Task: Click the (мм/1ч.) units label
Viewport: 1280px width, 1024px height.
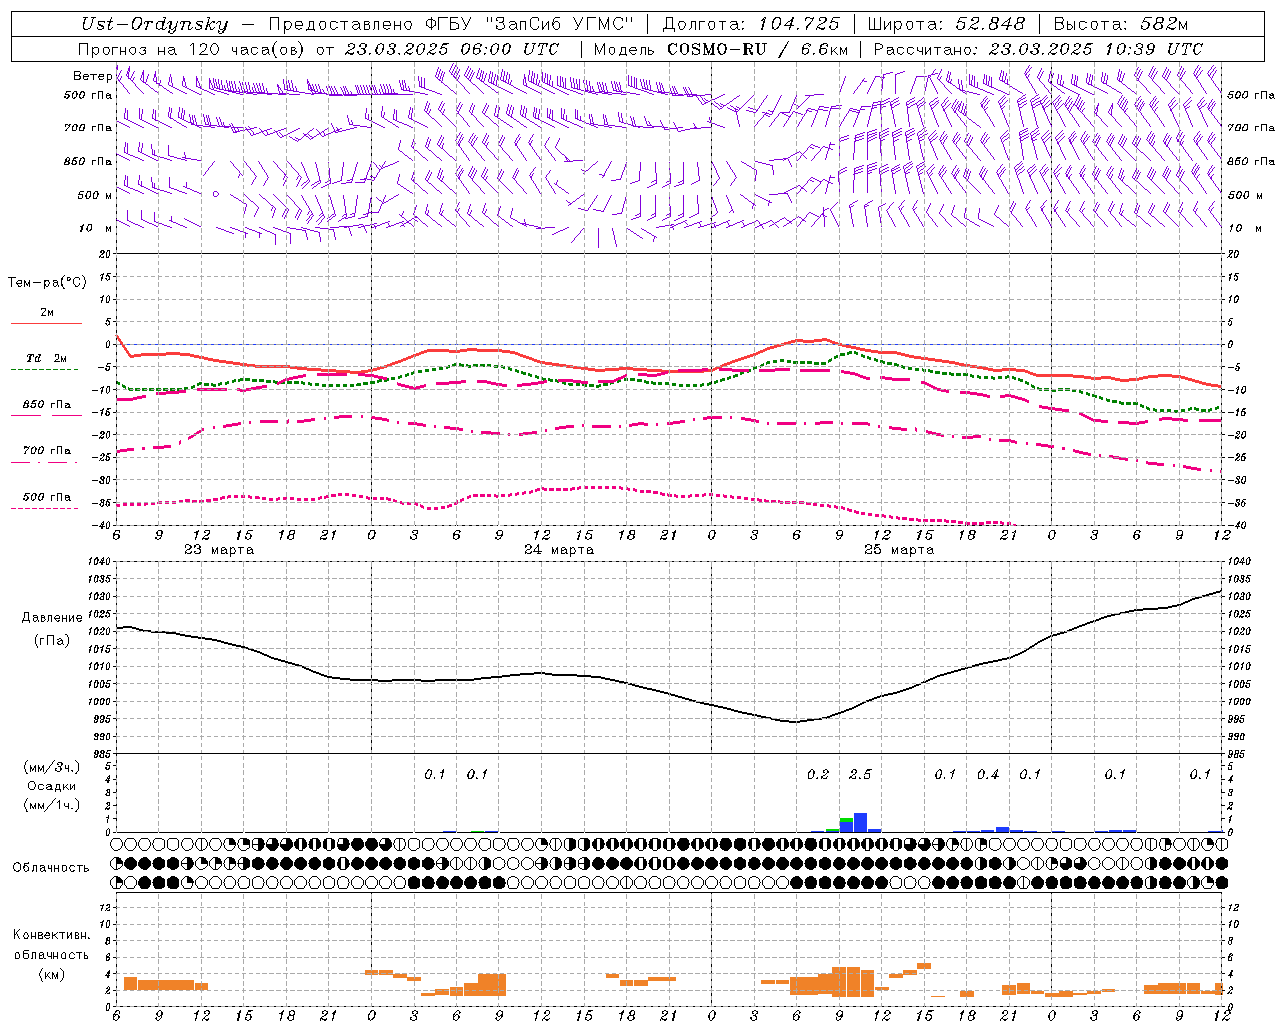Action: 51,805
